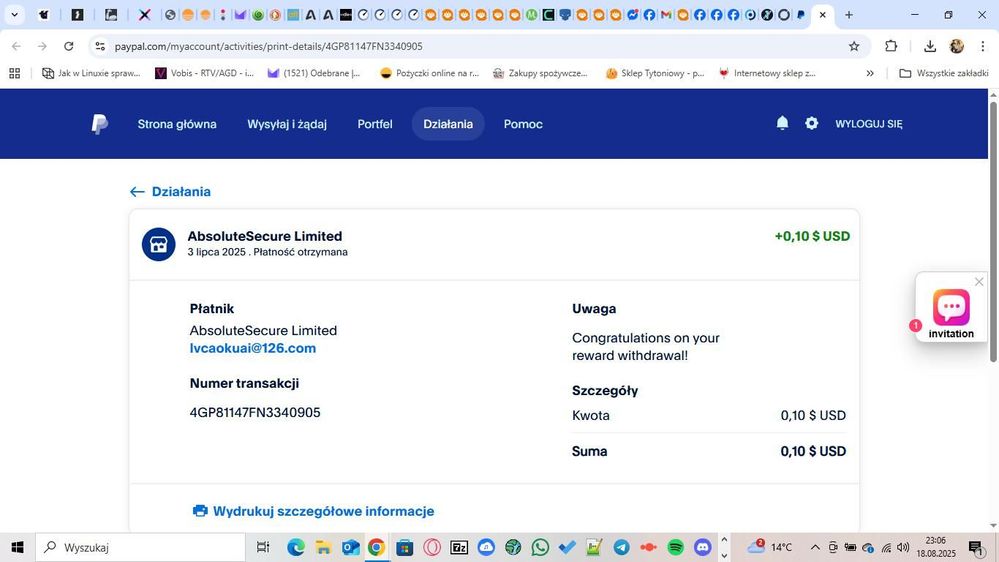Click the printer icon near Wydrukuj
This screenshot has width=999, height=562.
[200, 511]
